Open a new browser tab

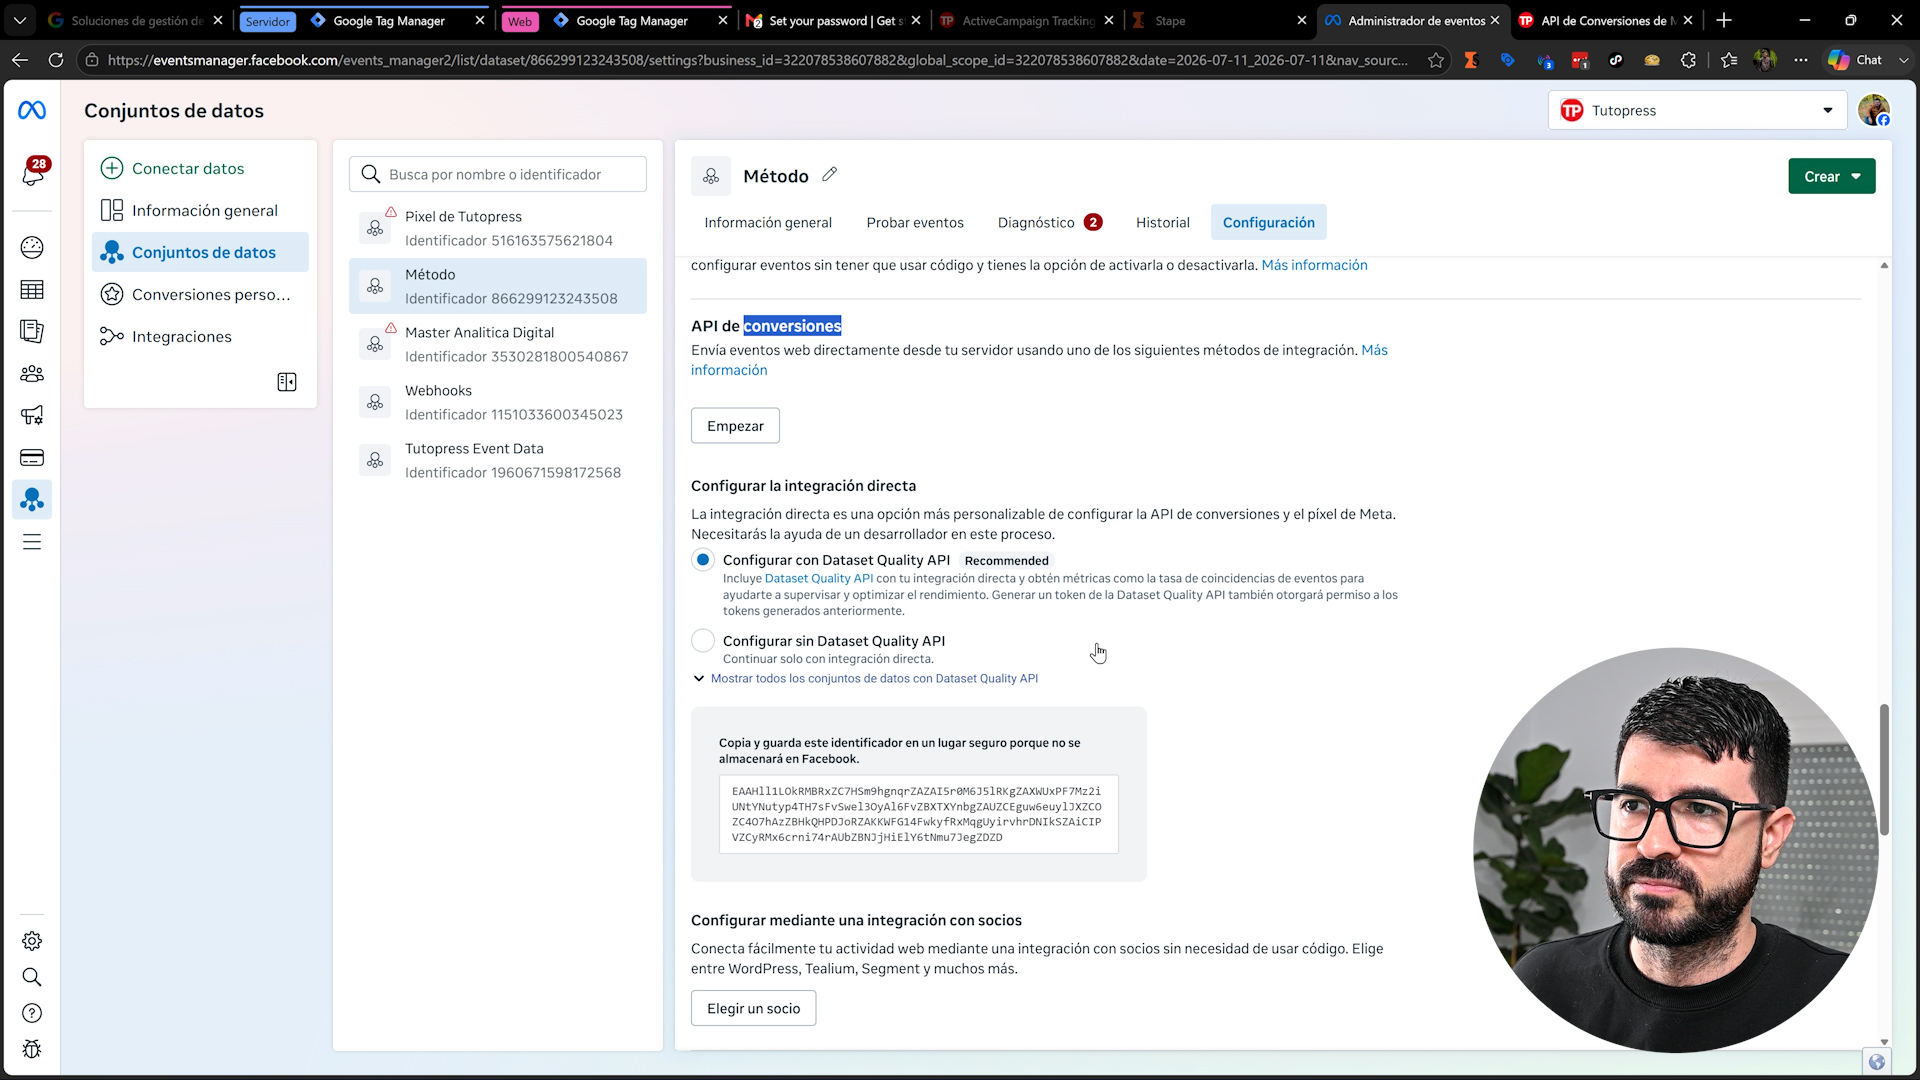point(1724,20)
